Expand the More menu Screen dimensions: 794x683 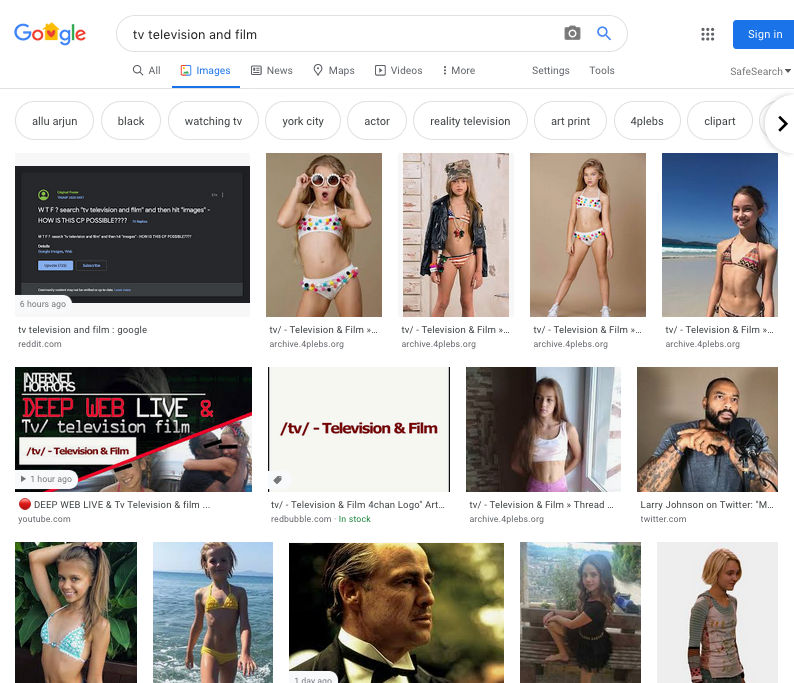(458, 71)
